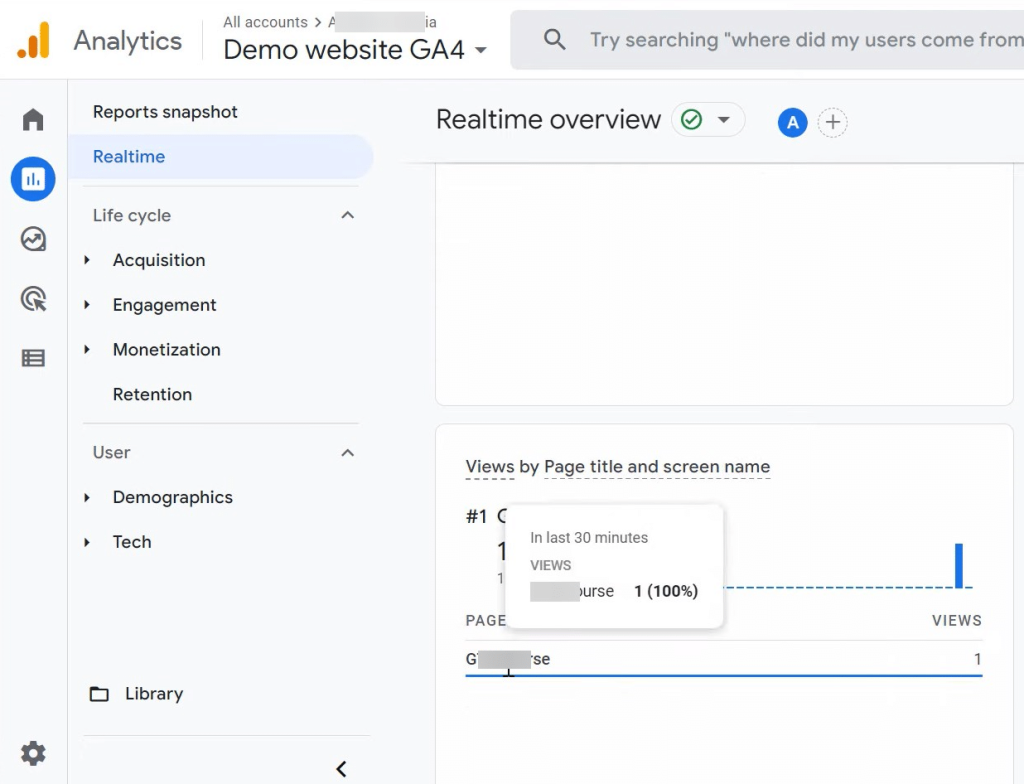Image resolution: width=1024 pixels, height=784 pixels.
Task: Collapse the User section
Action: (x=347, y=453)
